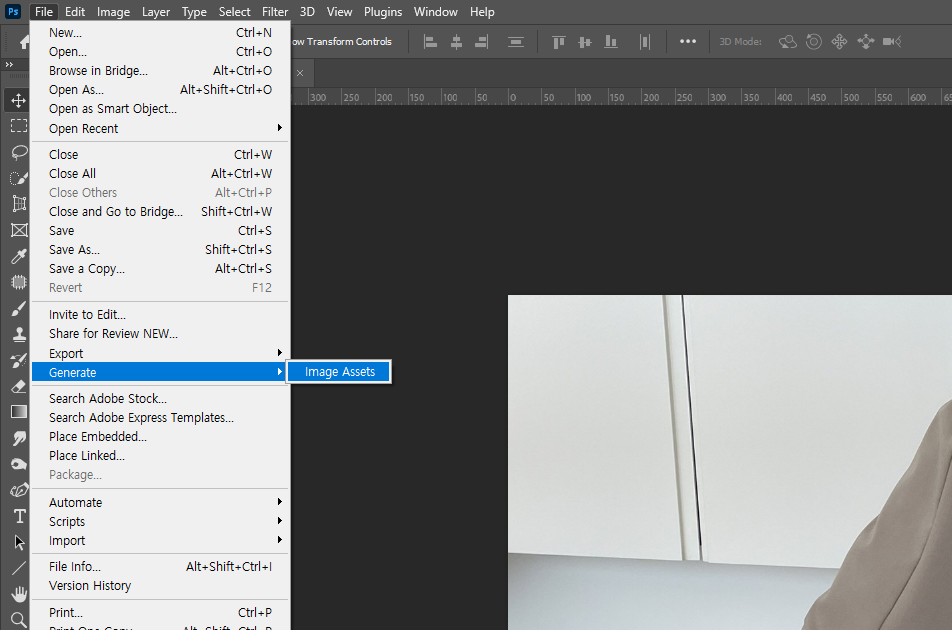Open the Filter menu
The height and width of the screenshot is (630, 952).
click(x=275, y=12)
